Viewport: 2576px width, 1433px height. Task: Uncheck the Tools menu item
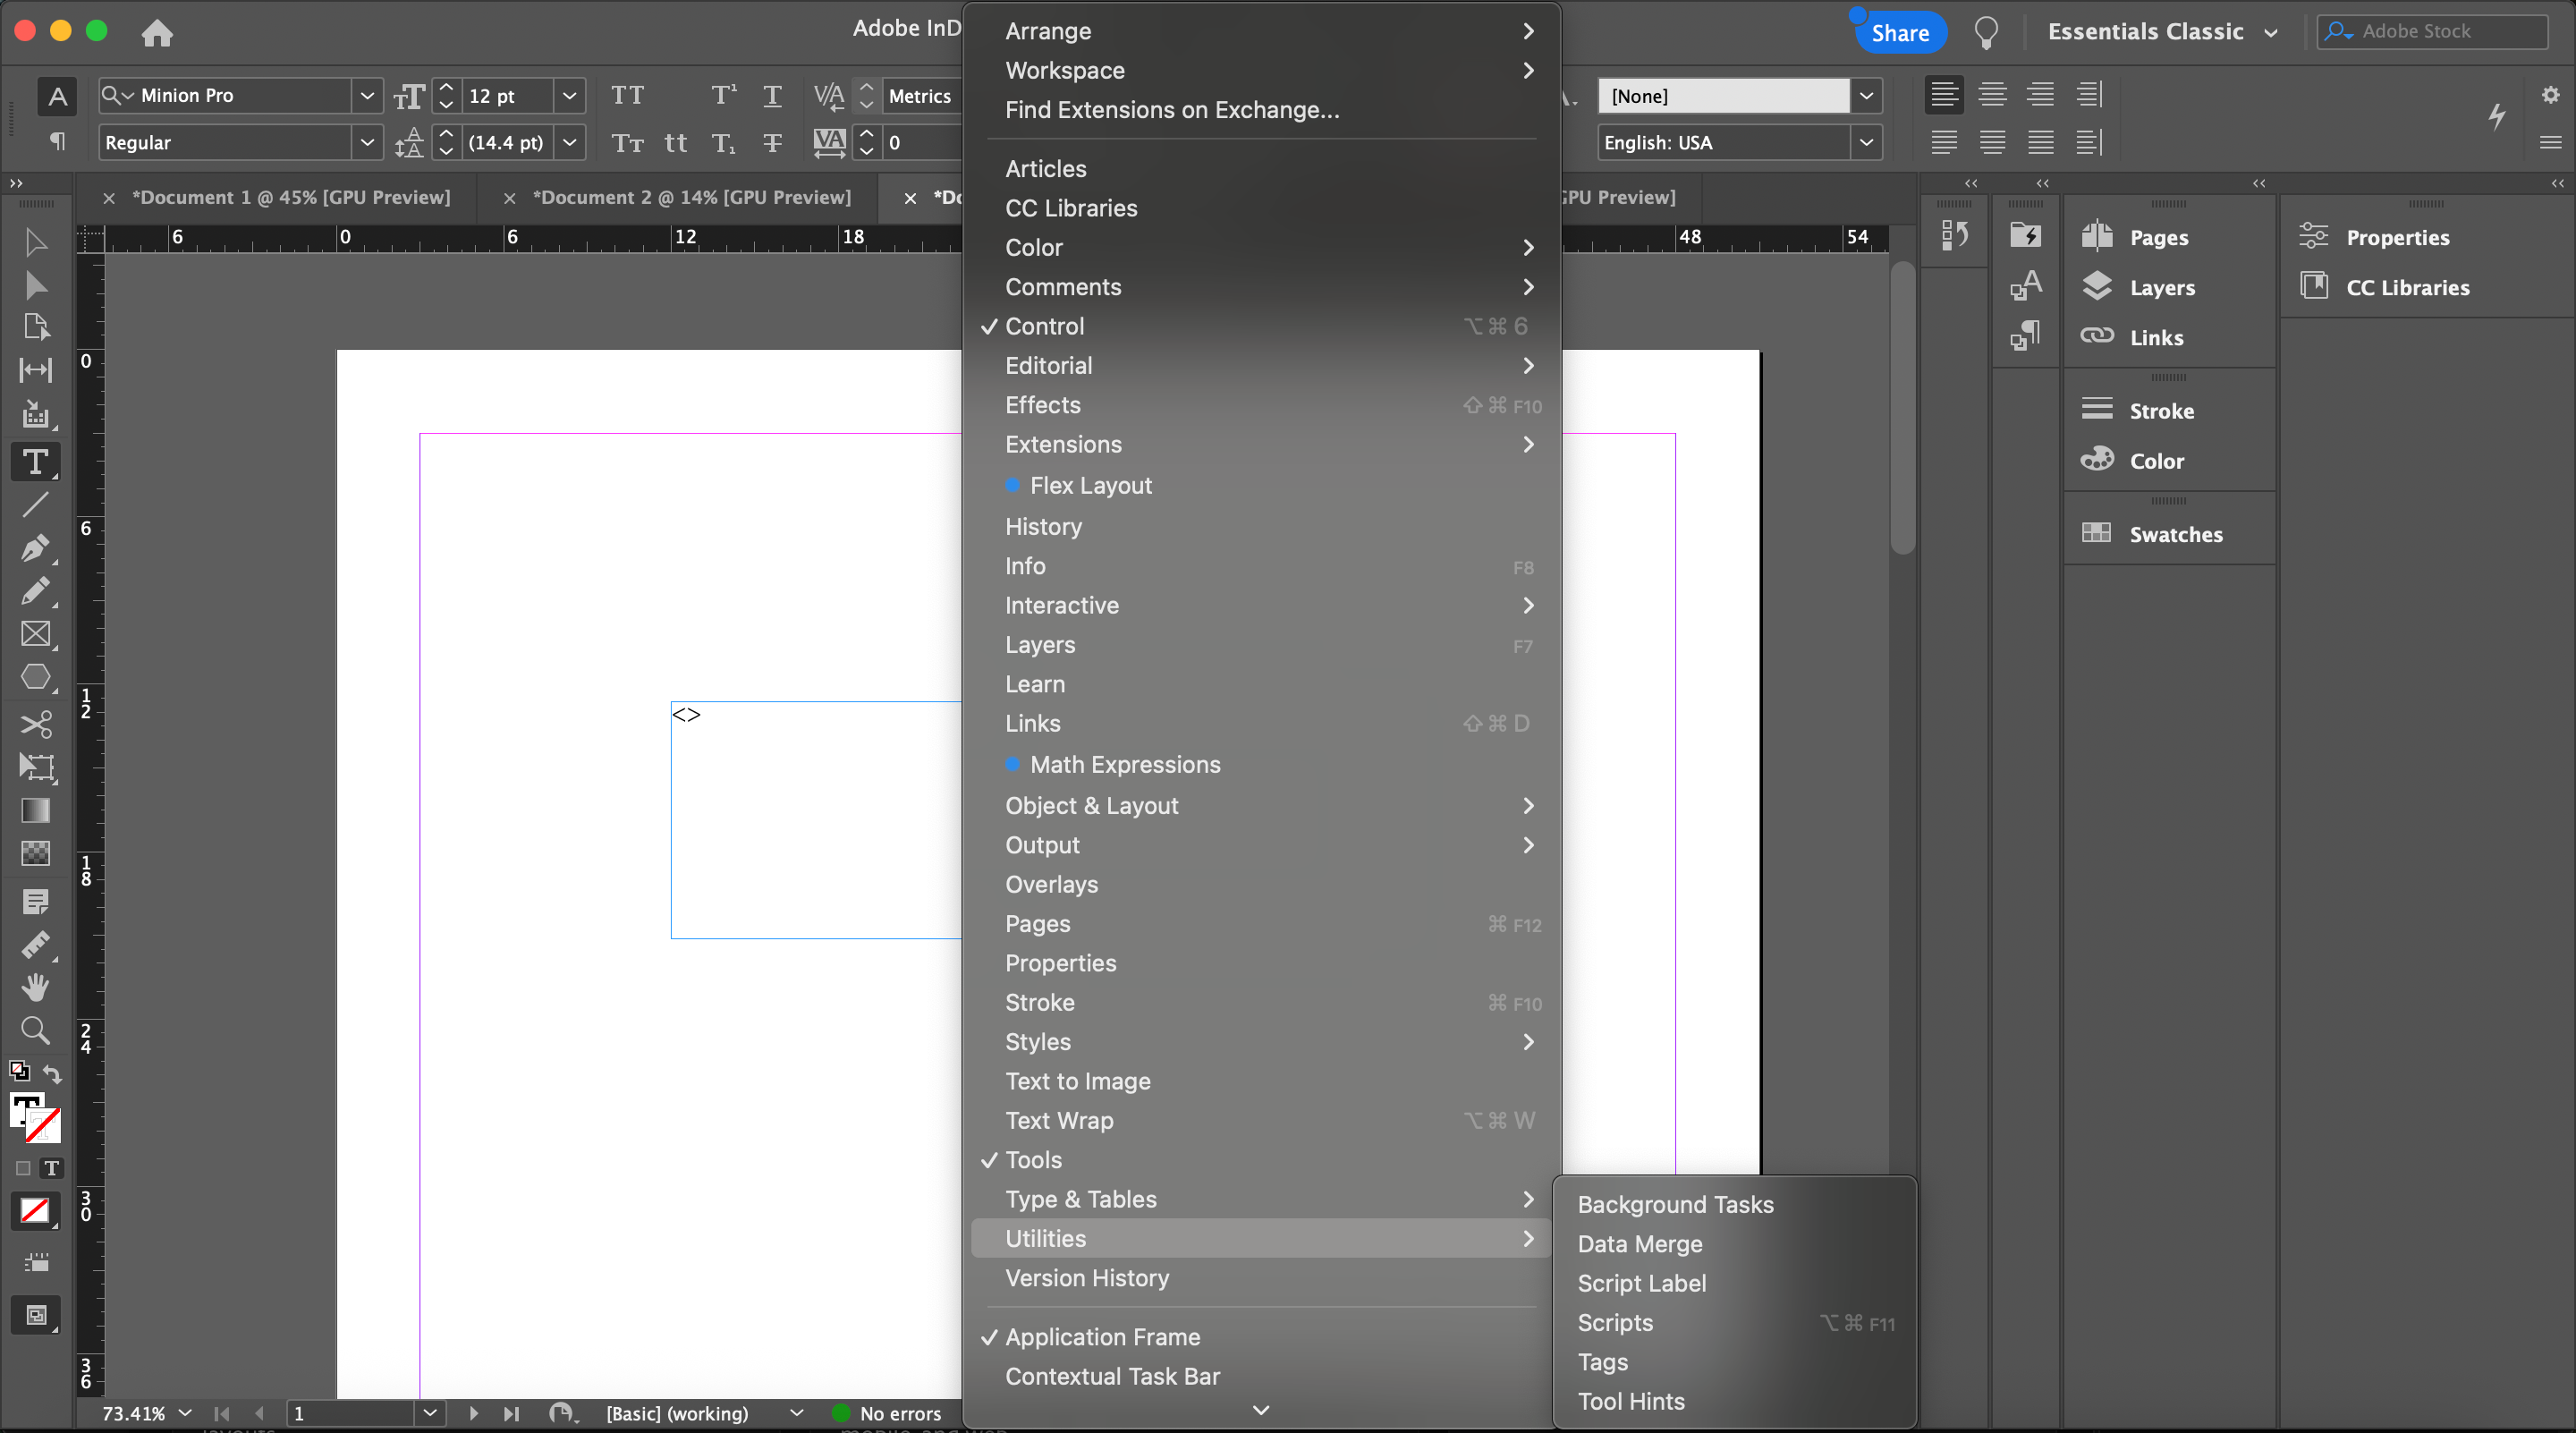coord(1033,1160)
